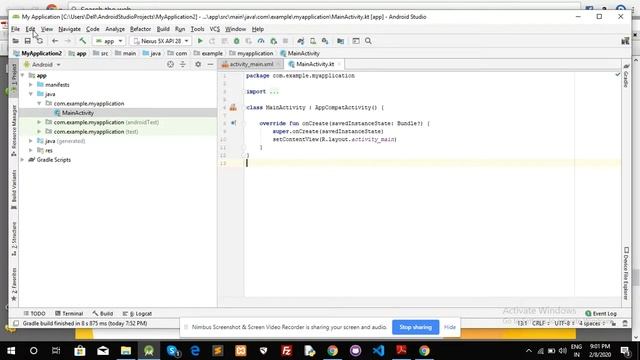The width and height of the screenshot is (640, 360).
Task: Click the scroll-from-source target icon in Project panel
Action: (x=170, y=64)
